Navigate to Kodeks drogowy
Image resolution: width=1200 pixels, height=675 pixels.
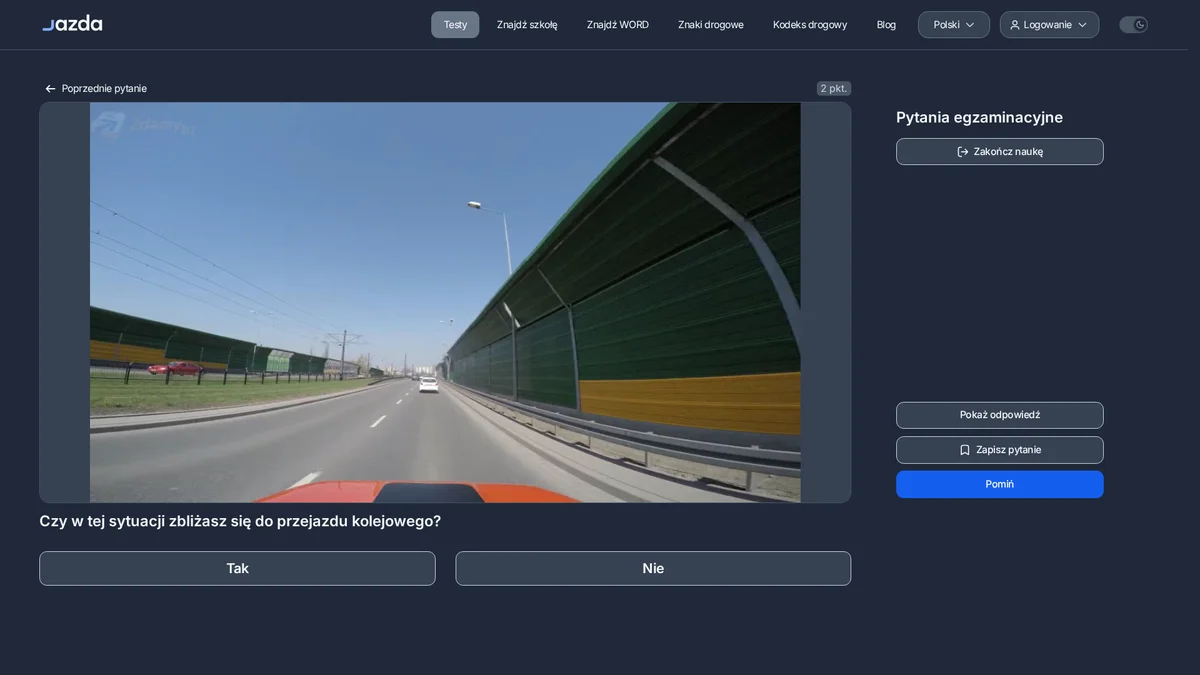[810, 25]
